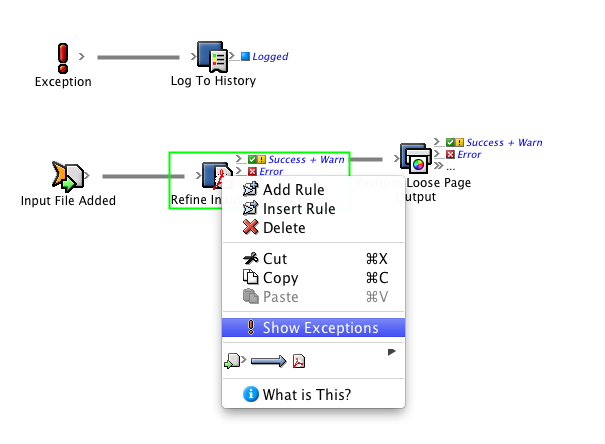Viewport: 605px width, 444px height.
Task: Expand the double-chevron more results under Loose Page Output
Action: [x=437, y=167]
